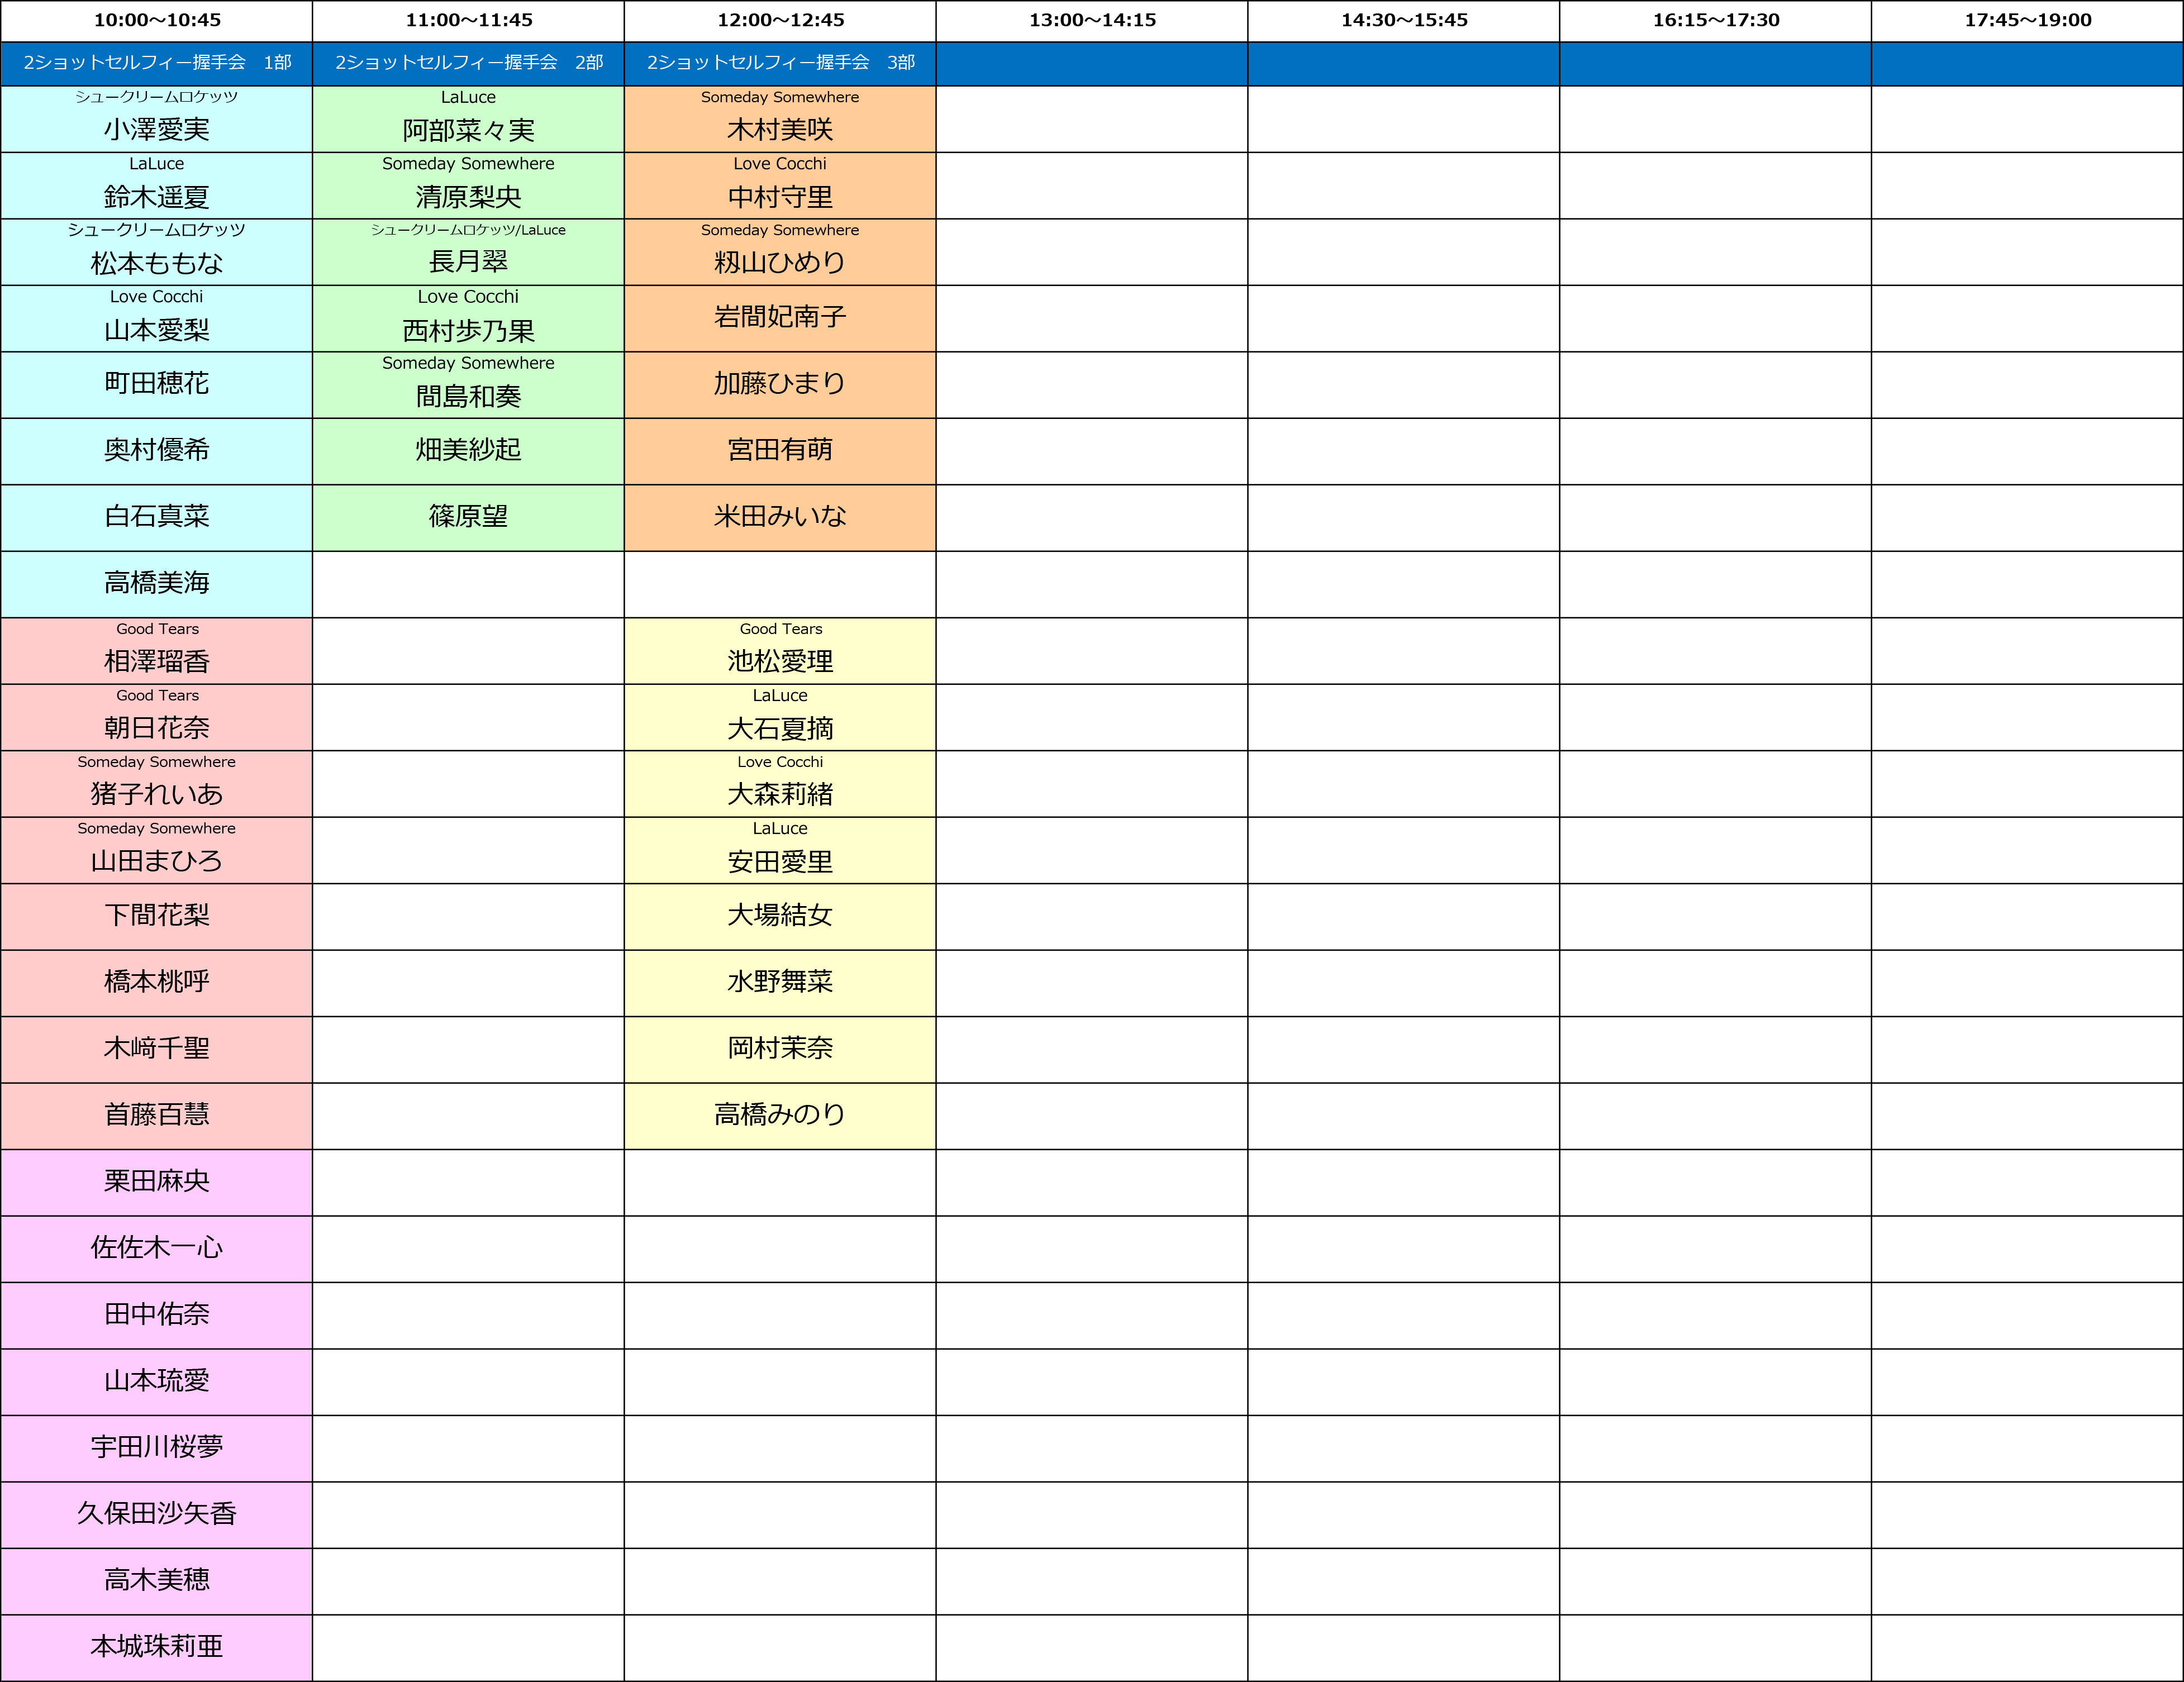
Task: Click the 10:00〜10:45 time header
Action: [x=157, y=20]
